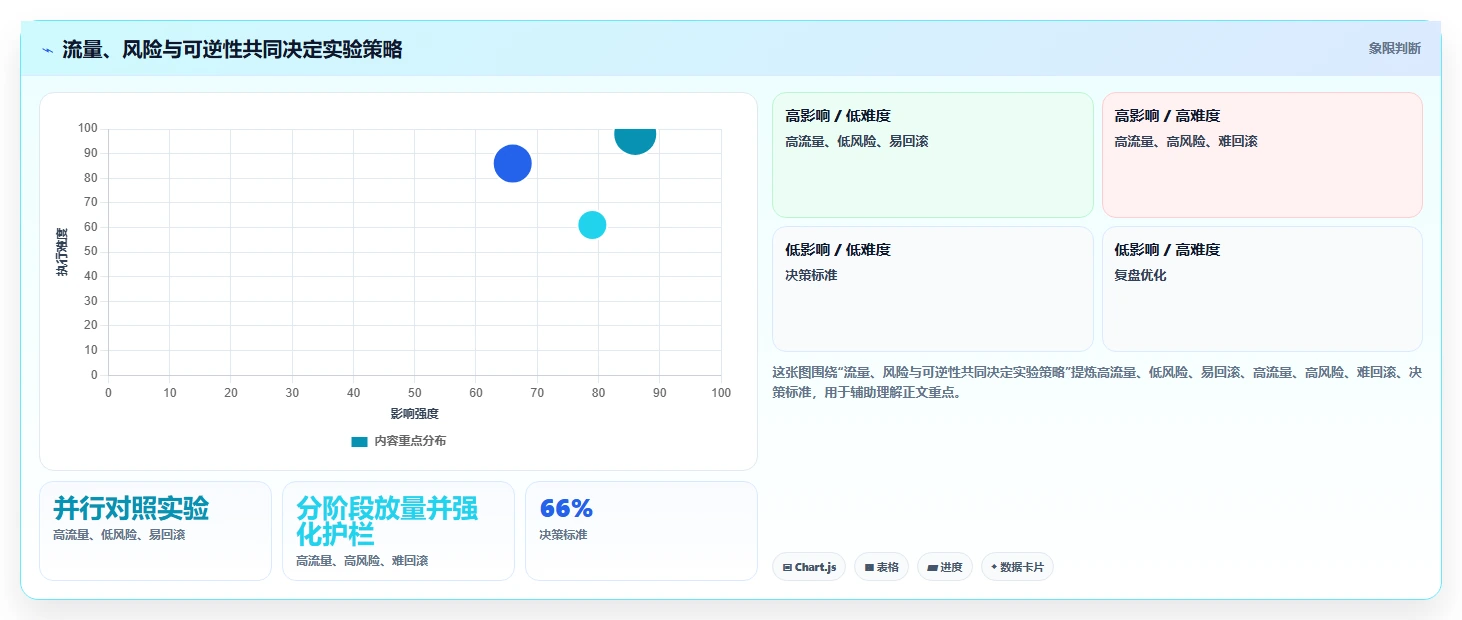1462x620 pixels.
Task: Select the 分阶段放量并强化护栏 card
Action: point(398,531)
